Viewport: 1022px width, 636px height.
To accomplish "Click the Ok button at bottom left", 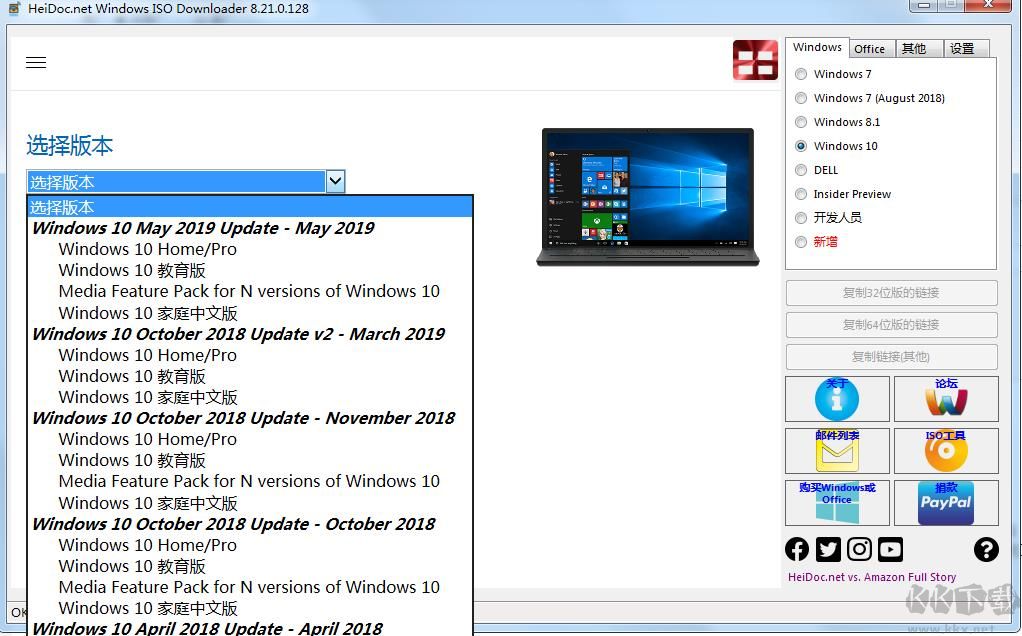I will click(20, 612).
